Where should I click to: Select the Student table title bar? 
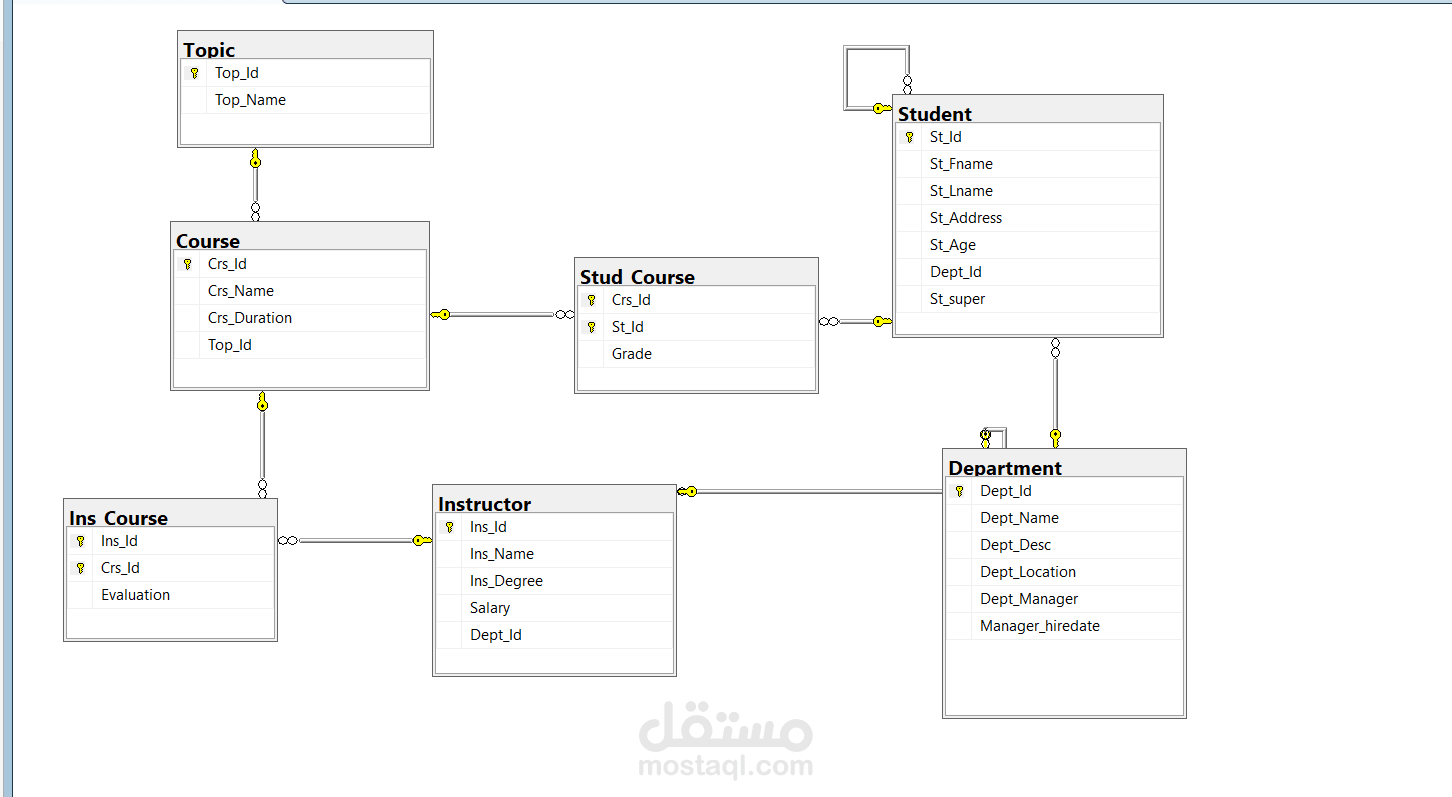[x=1028, y=110]
